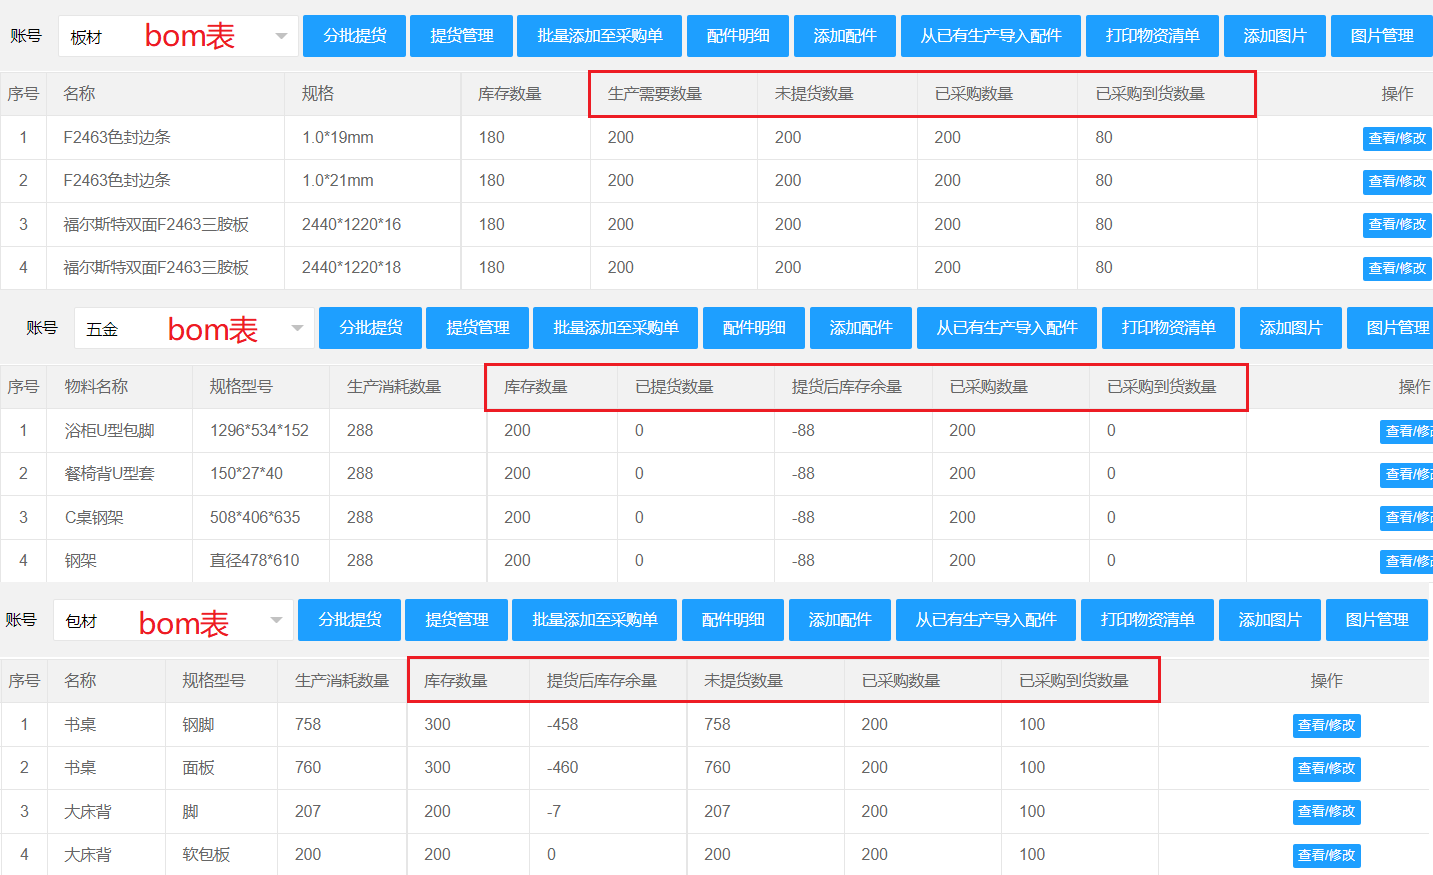Select the 2440*1220*18 spec cell
Image resolution: width=1433 pixels, height=875 pixels.
click(372, 267)
